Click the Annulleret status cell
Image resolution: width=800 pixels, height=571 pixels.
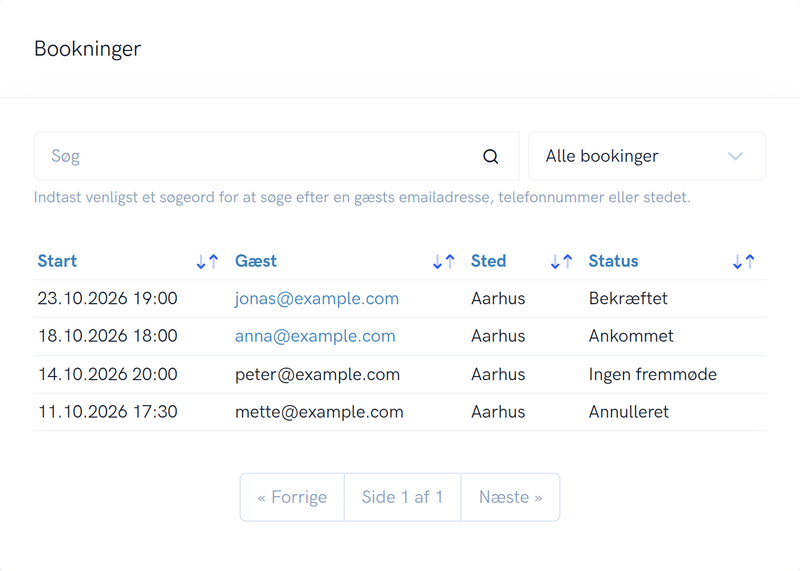[x=629, y=411]
